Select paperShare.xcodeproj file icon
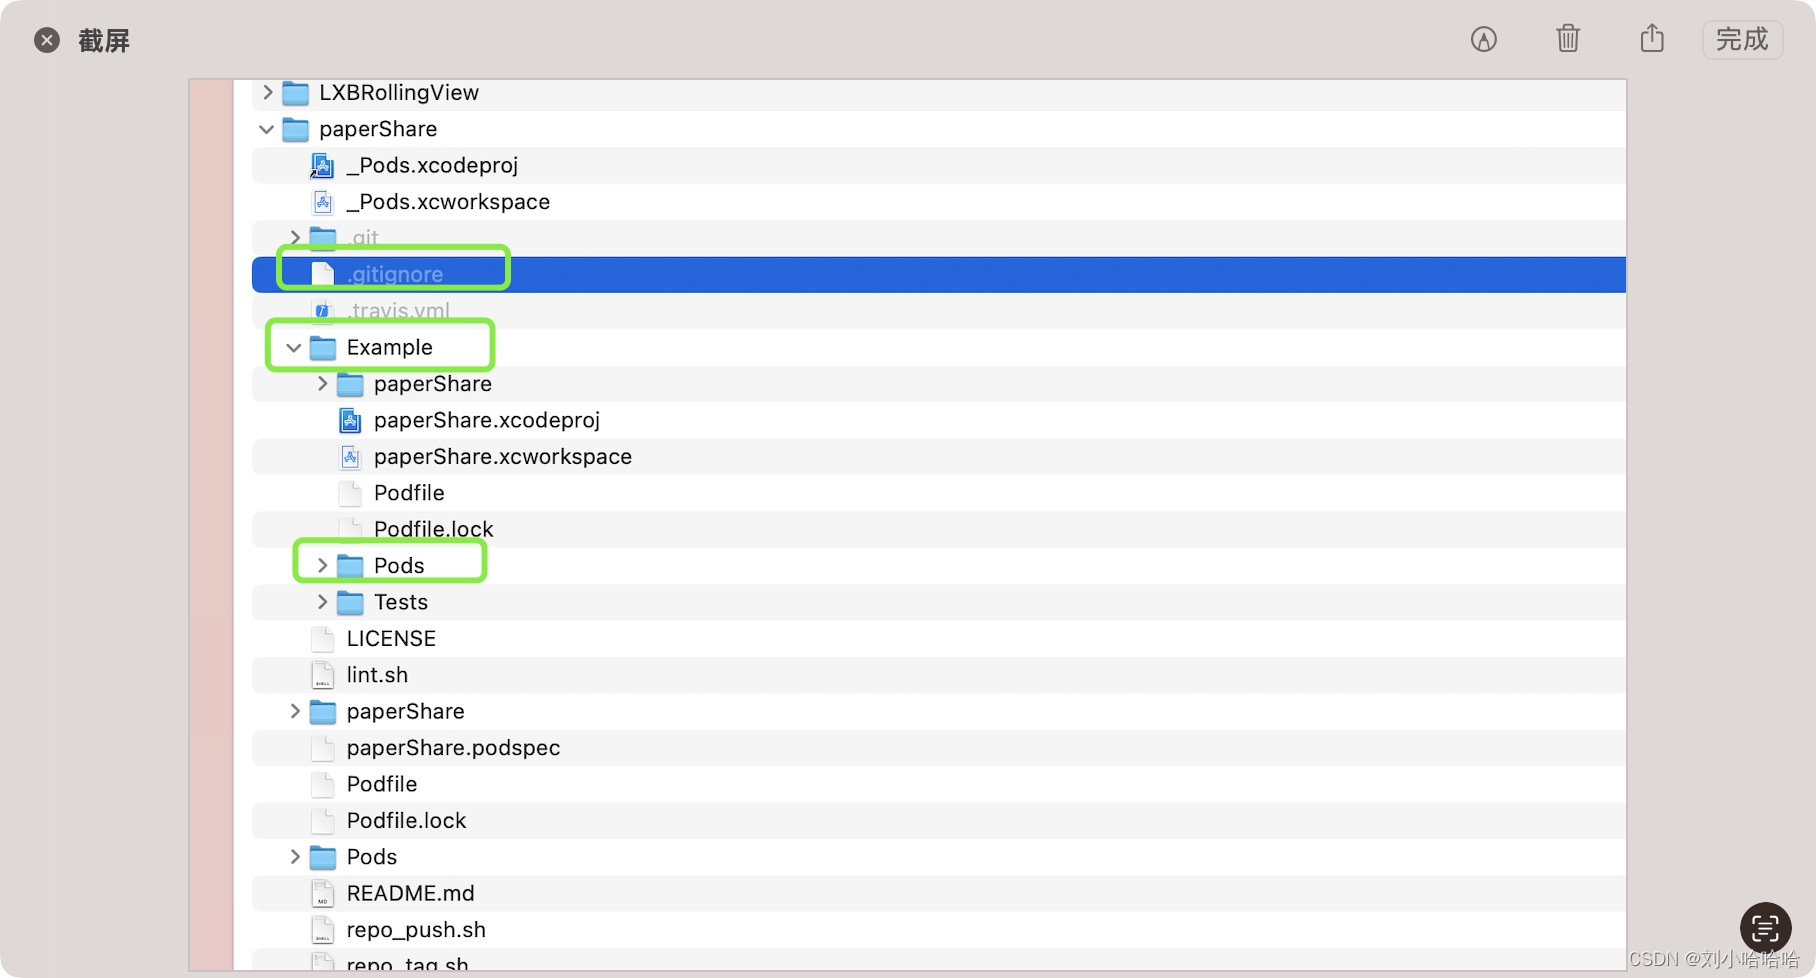 coord(350,421)
